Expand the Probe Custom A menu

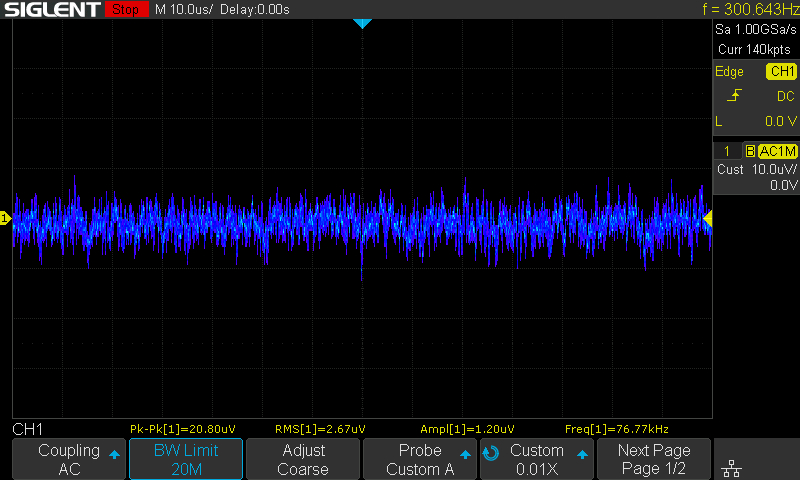point(420,460)
